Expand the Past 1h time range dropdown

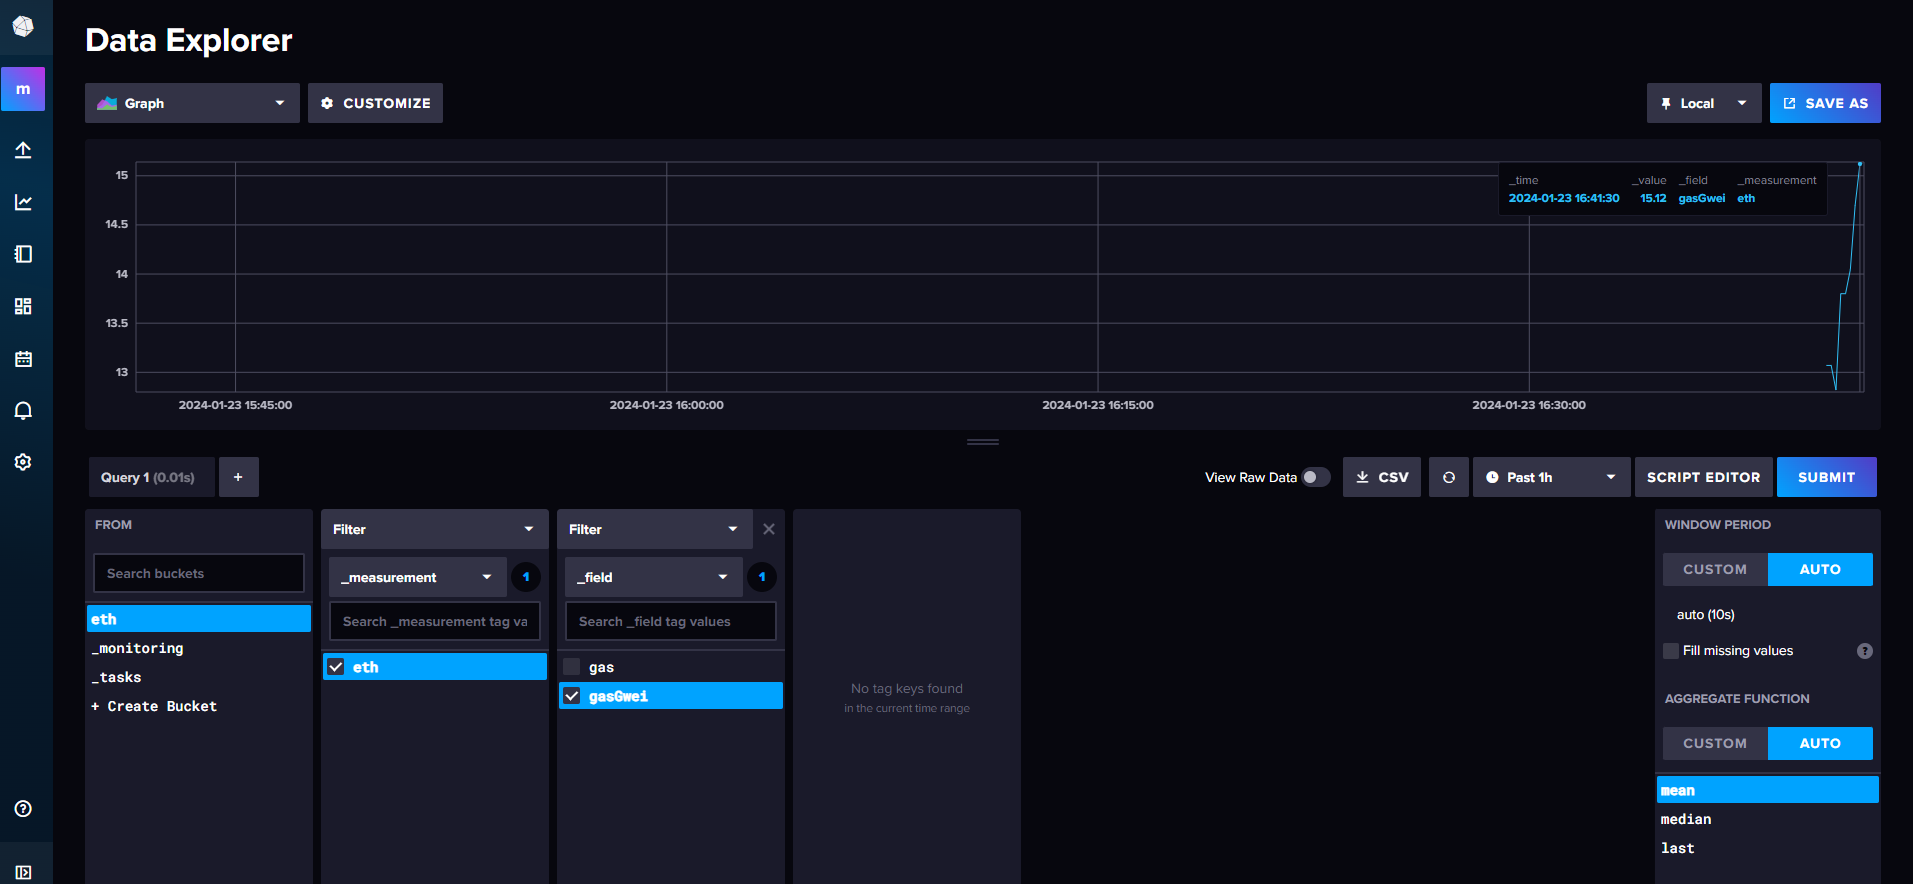click(x=1550, y=477)
